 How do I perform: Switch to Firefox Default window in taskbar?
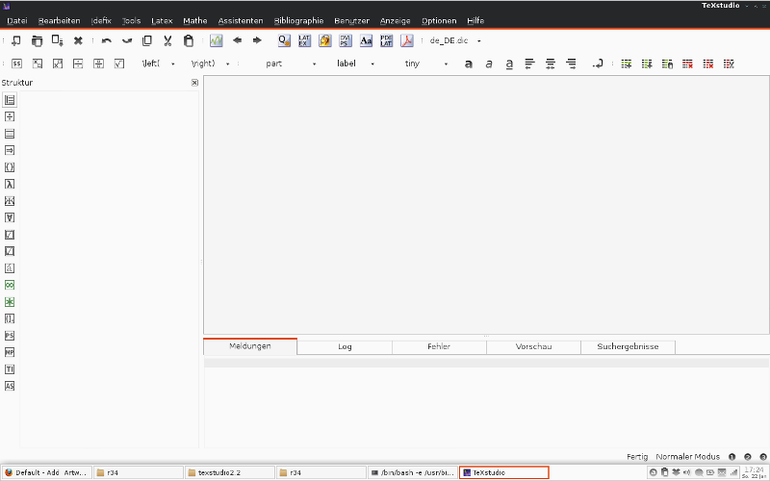click(46, 473)
